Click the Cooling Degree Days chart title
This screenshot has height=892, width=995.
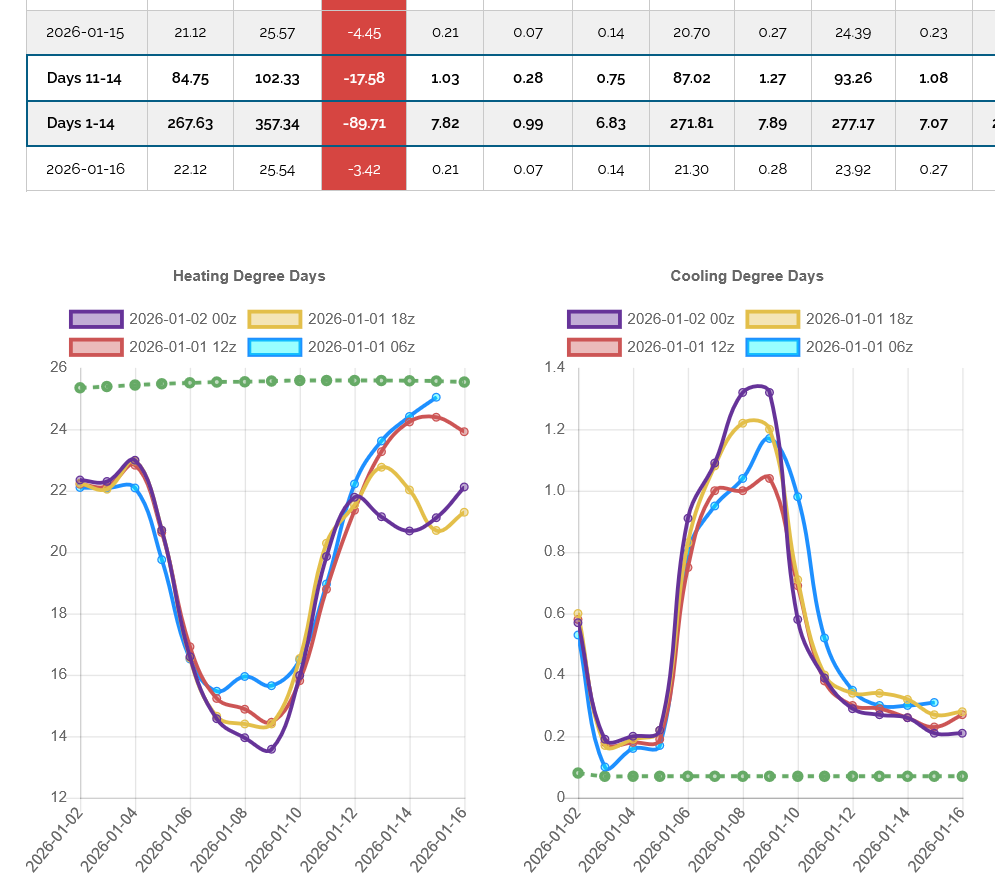coord(747,276)
